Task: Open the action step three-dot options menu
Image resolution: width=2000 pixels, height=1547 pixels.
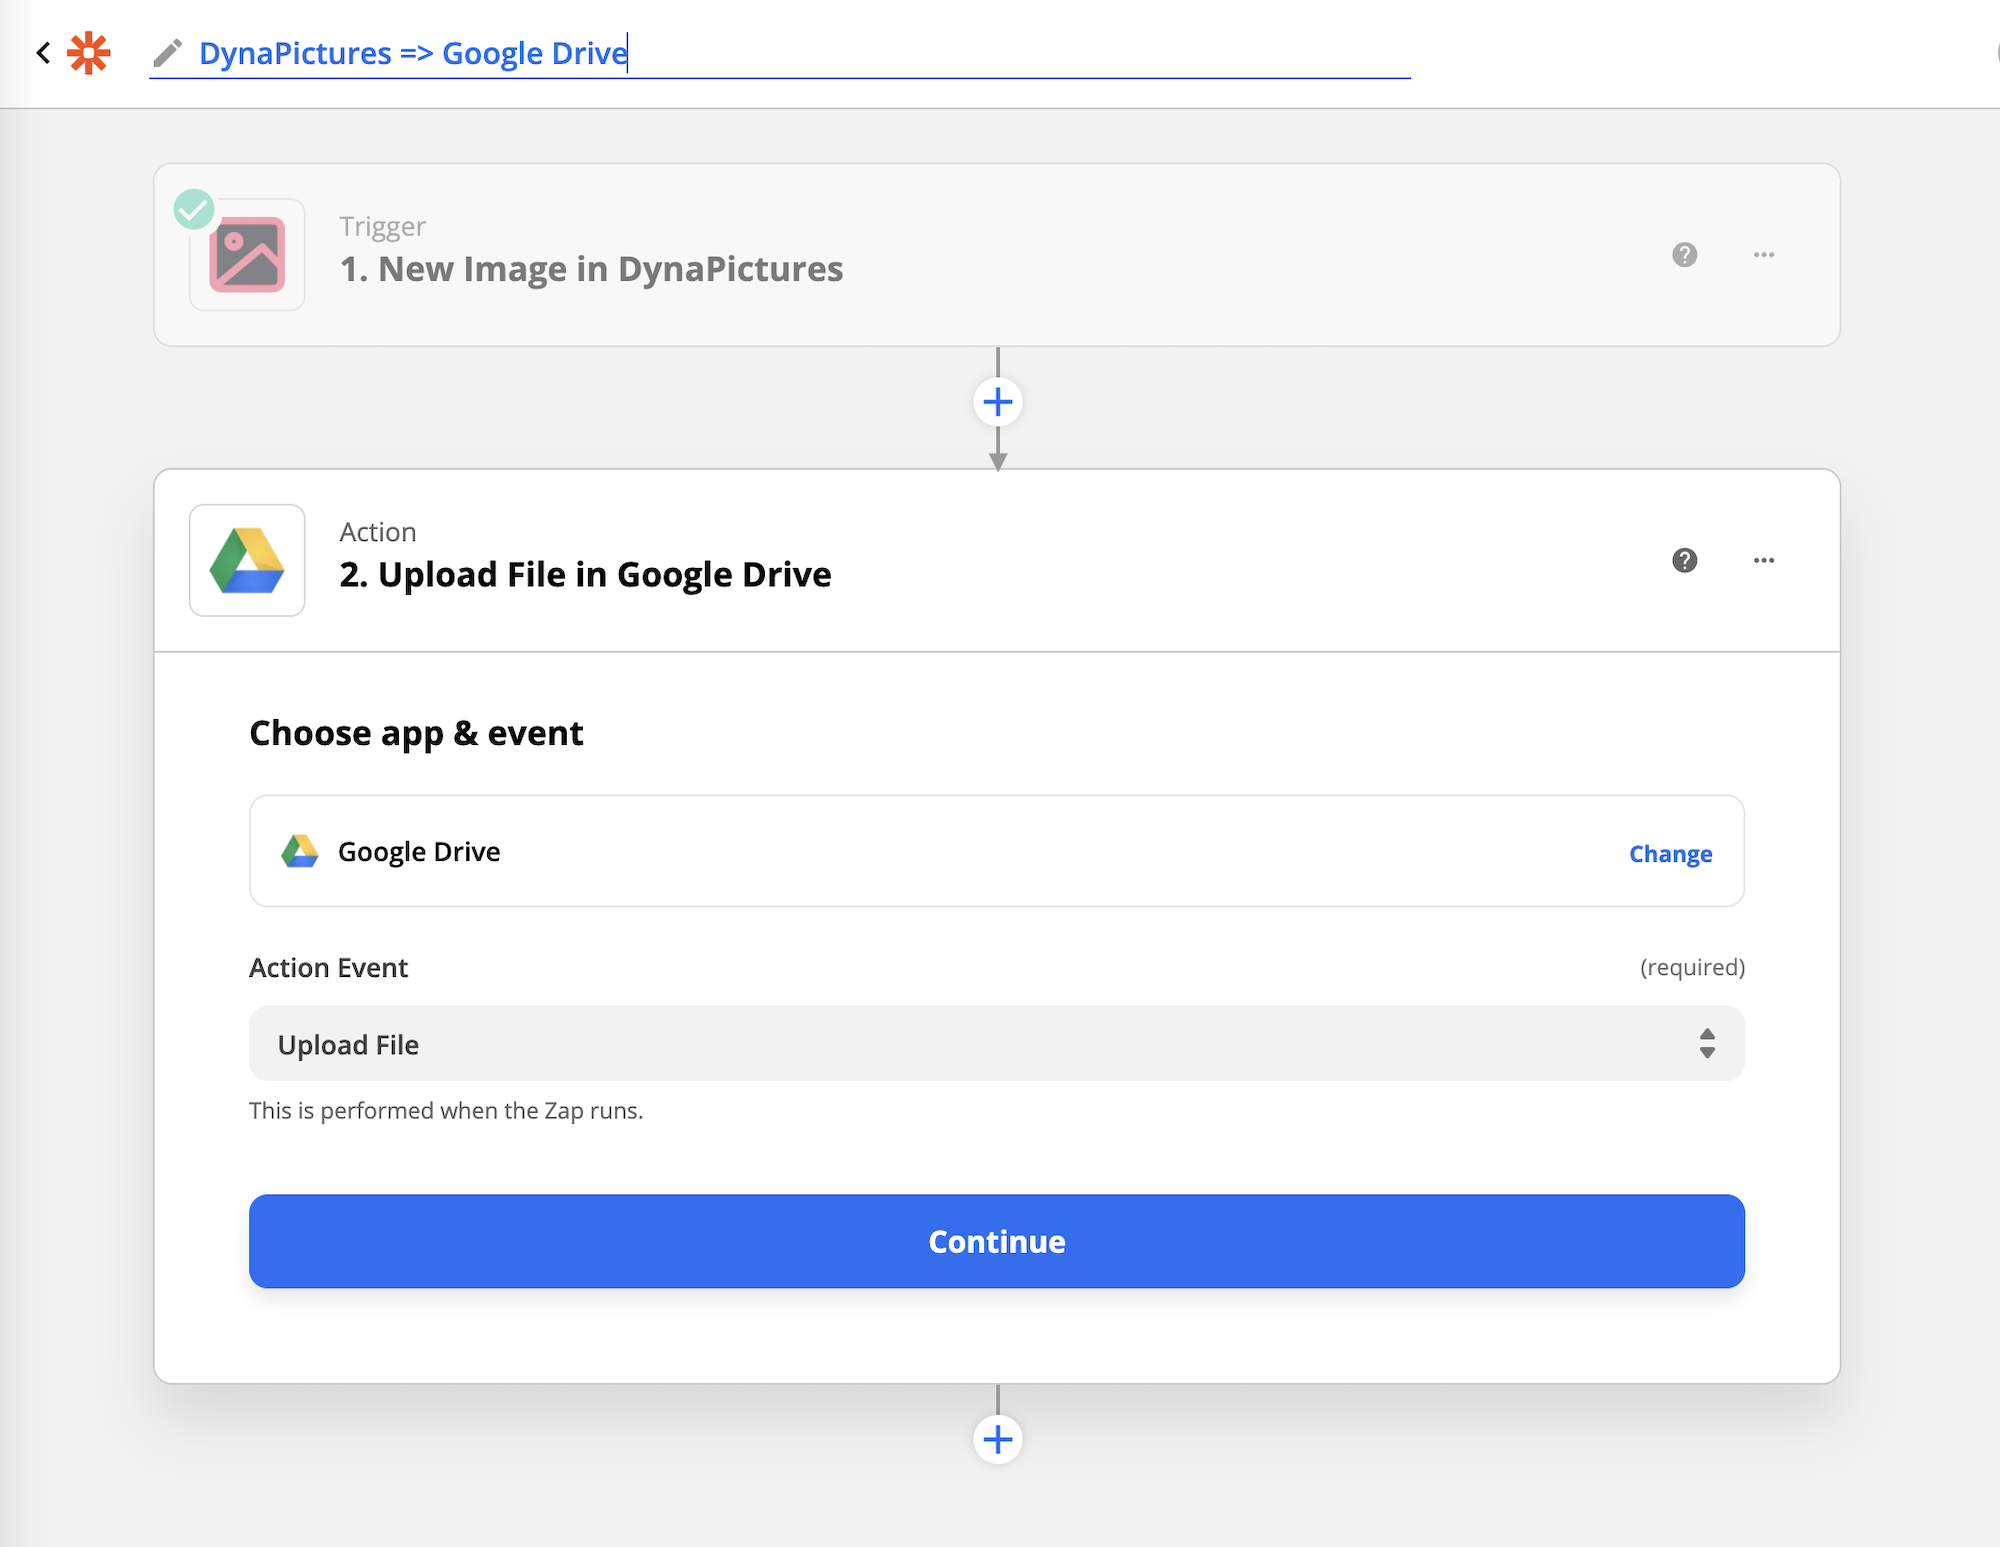Action: [x=1764, y=561]
